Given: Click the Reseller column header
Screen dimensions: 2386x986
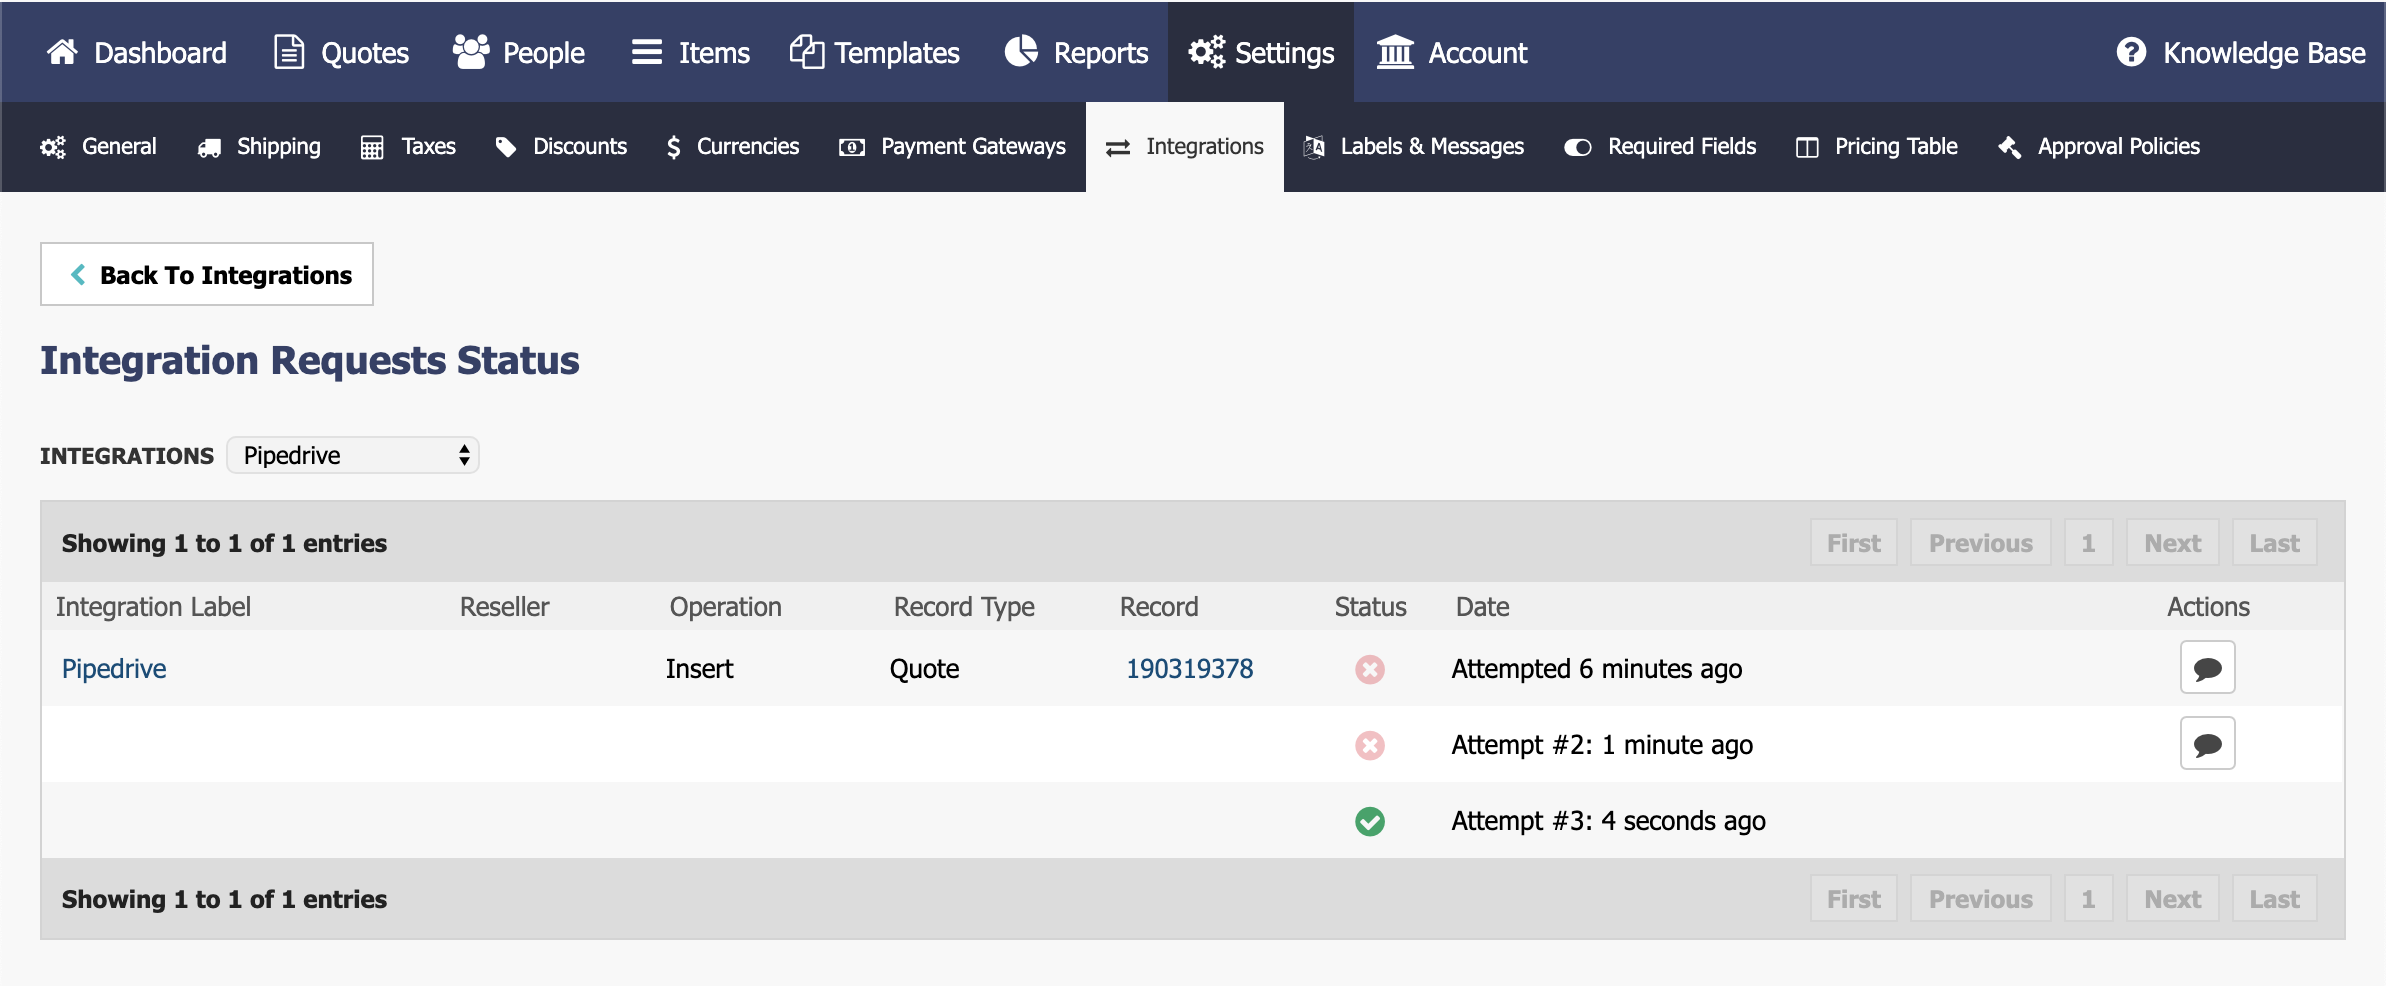Looking at the screenshot, I should coord(505,607).
